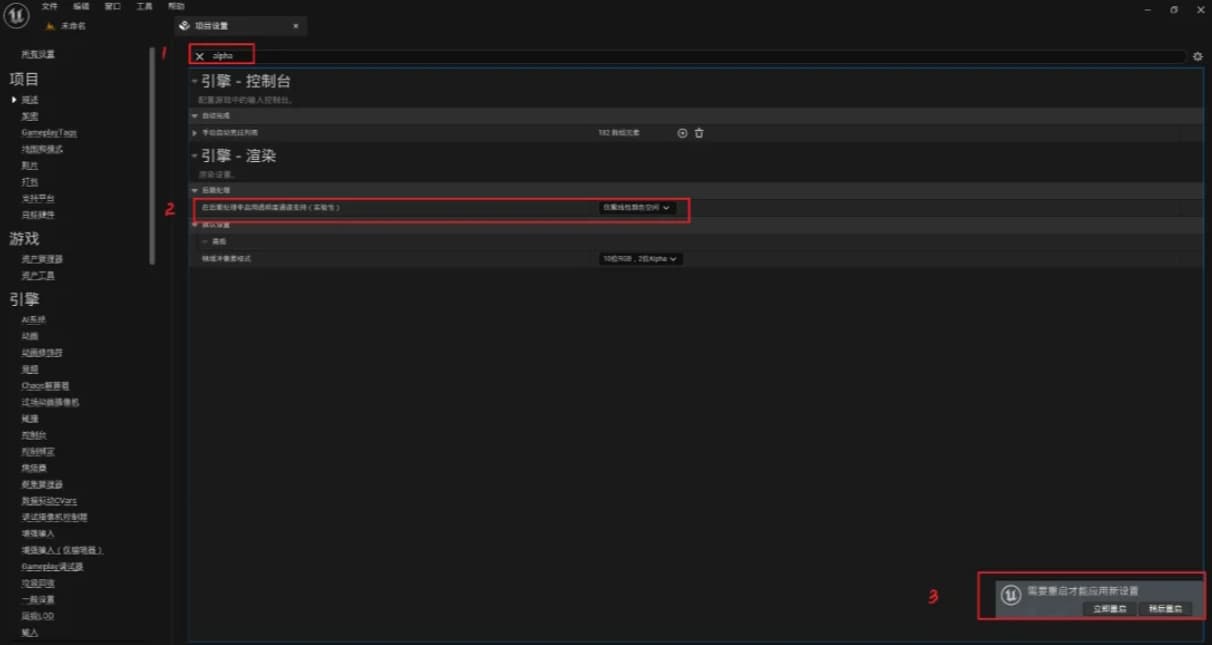Select 地图和模式 in the sidebar
Image resolution: width=1212 pixels, height=645 pixels.
coord(42,149)
